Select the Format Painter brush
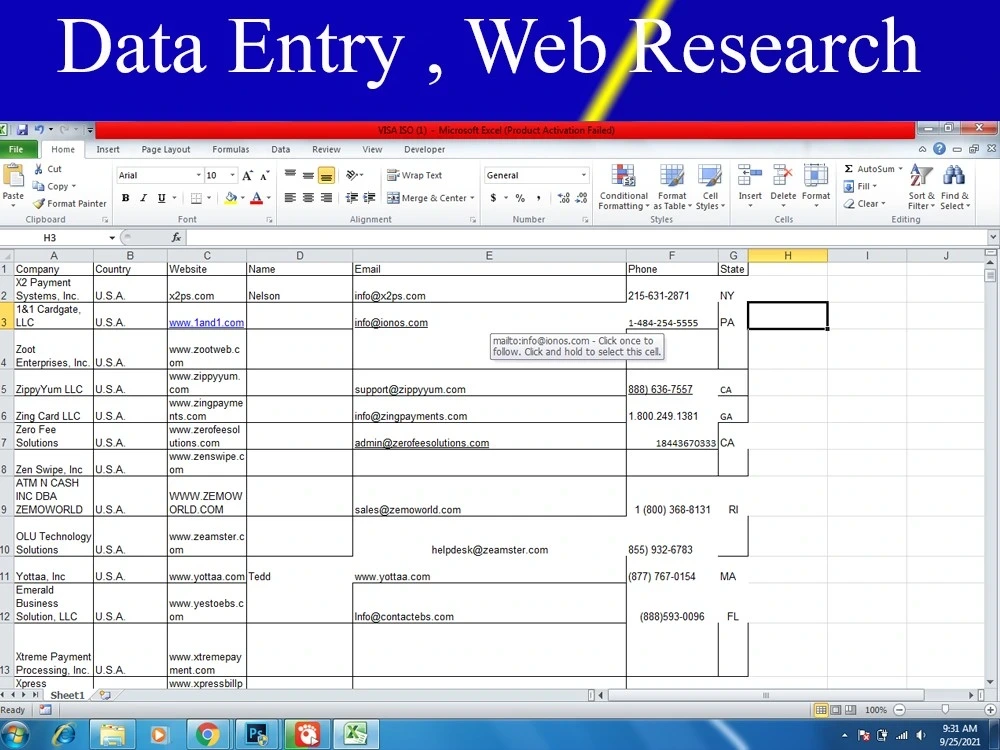 click(39, 203)
